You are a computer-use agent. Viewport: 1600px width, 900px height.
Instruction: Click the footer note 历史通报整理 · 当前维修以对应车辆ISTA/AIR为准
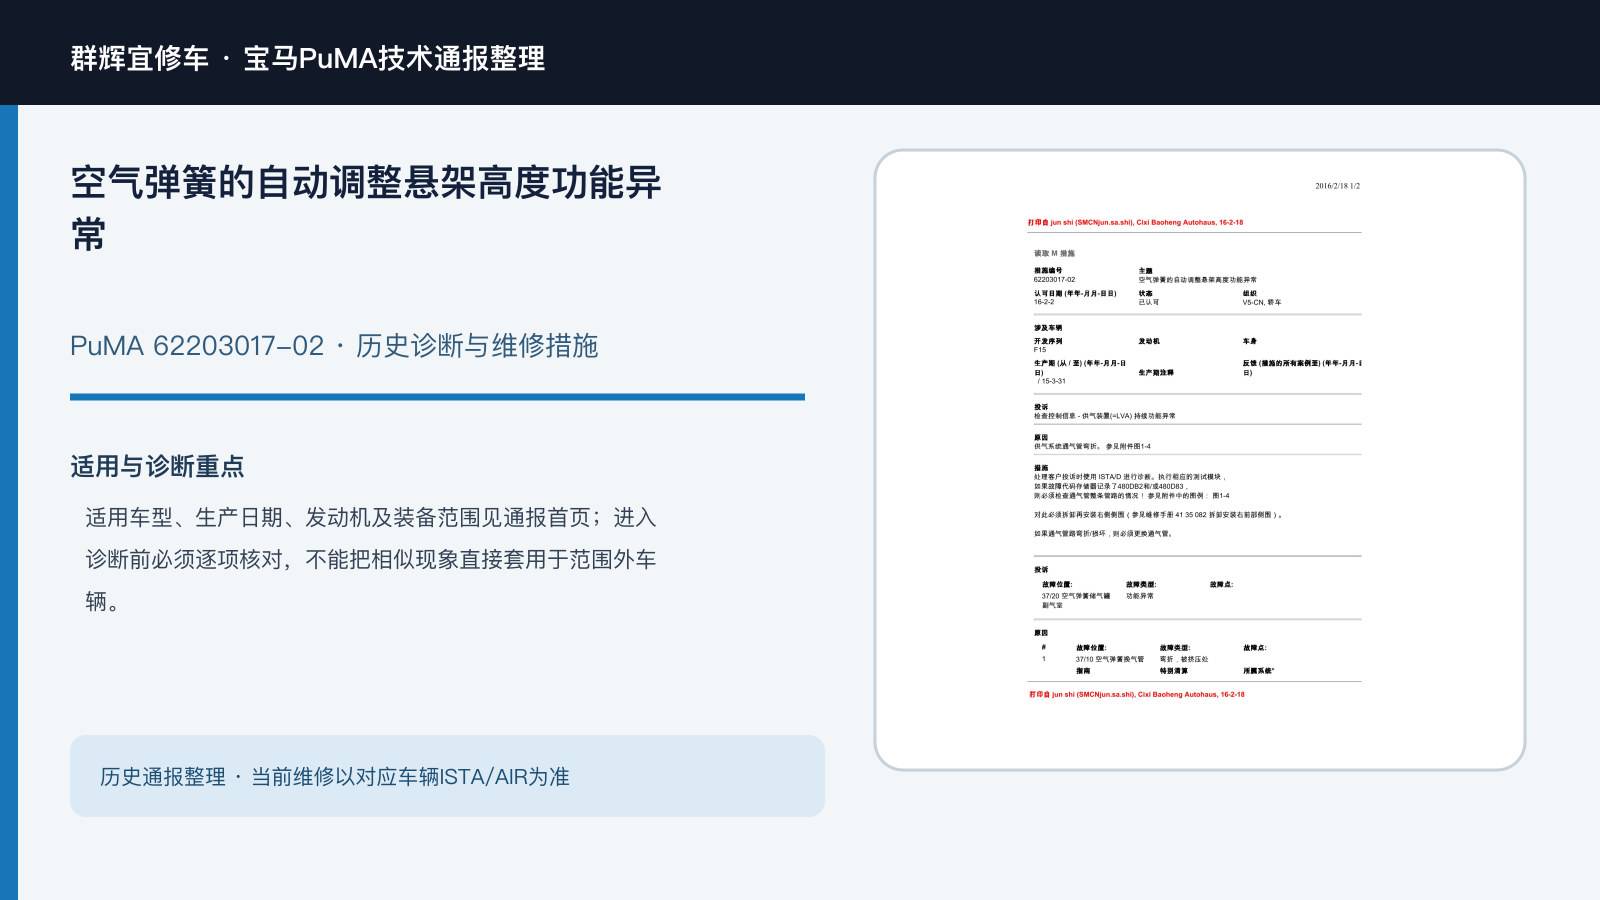pos(334,777)
